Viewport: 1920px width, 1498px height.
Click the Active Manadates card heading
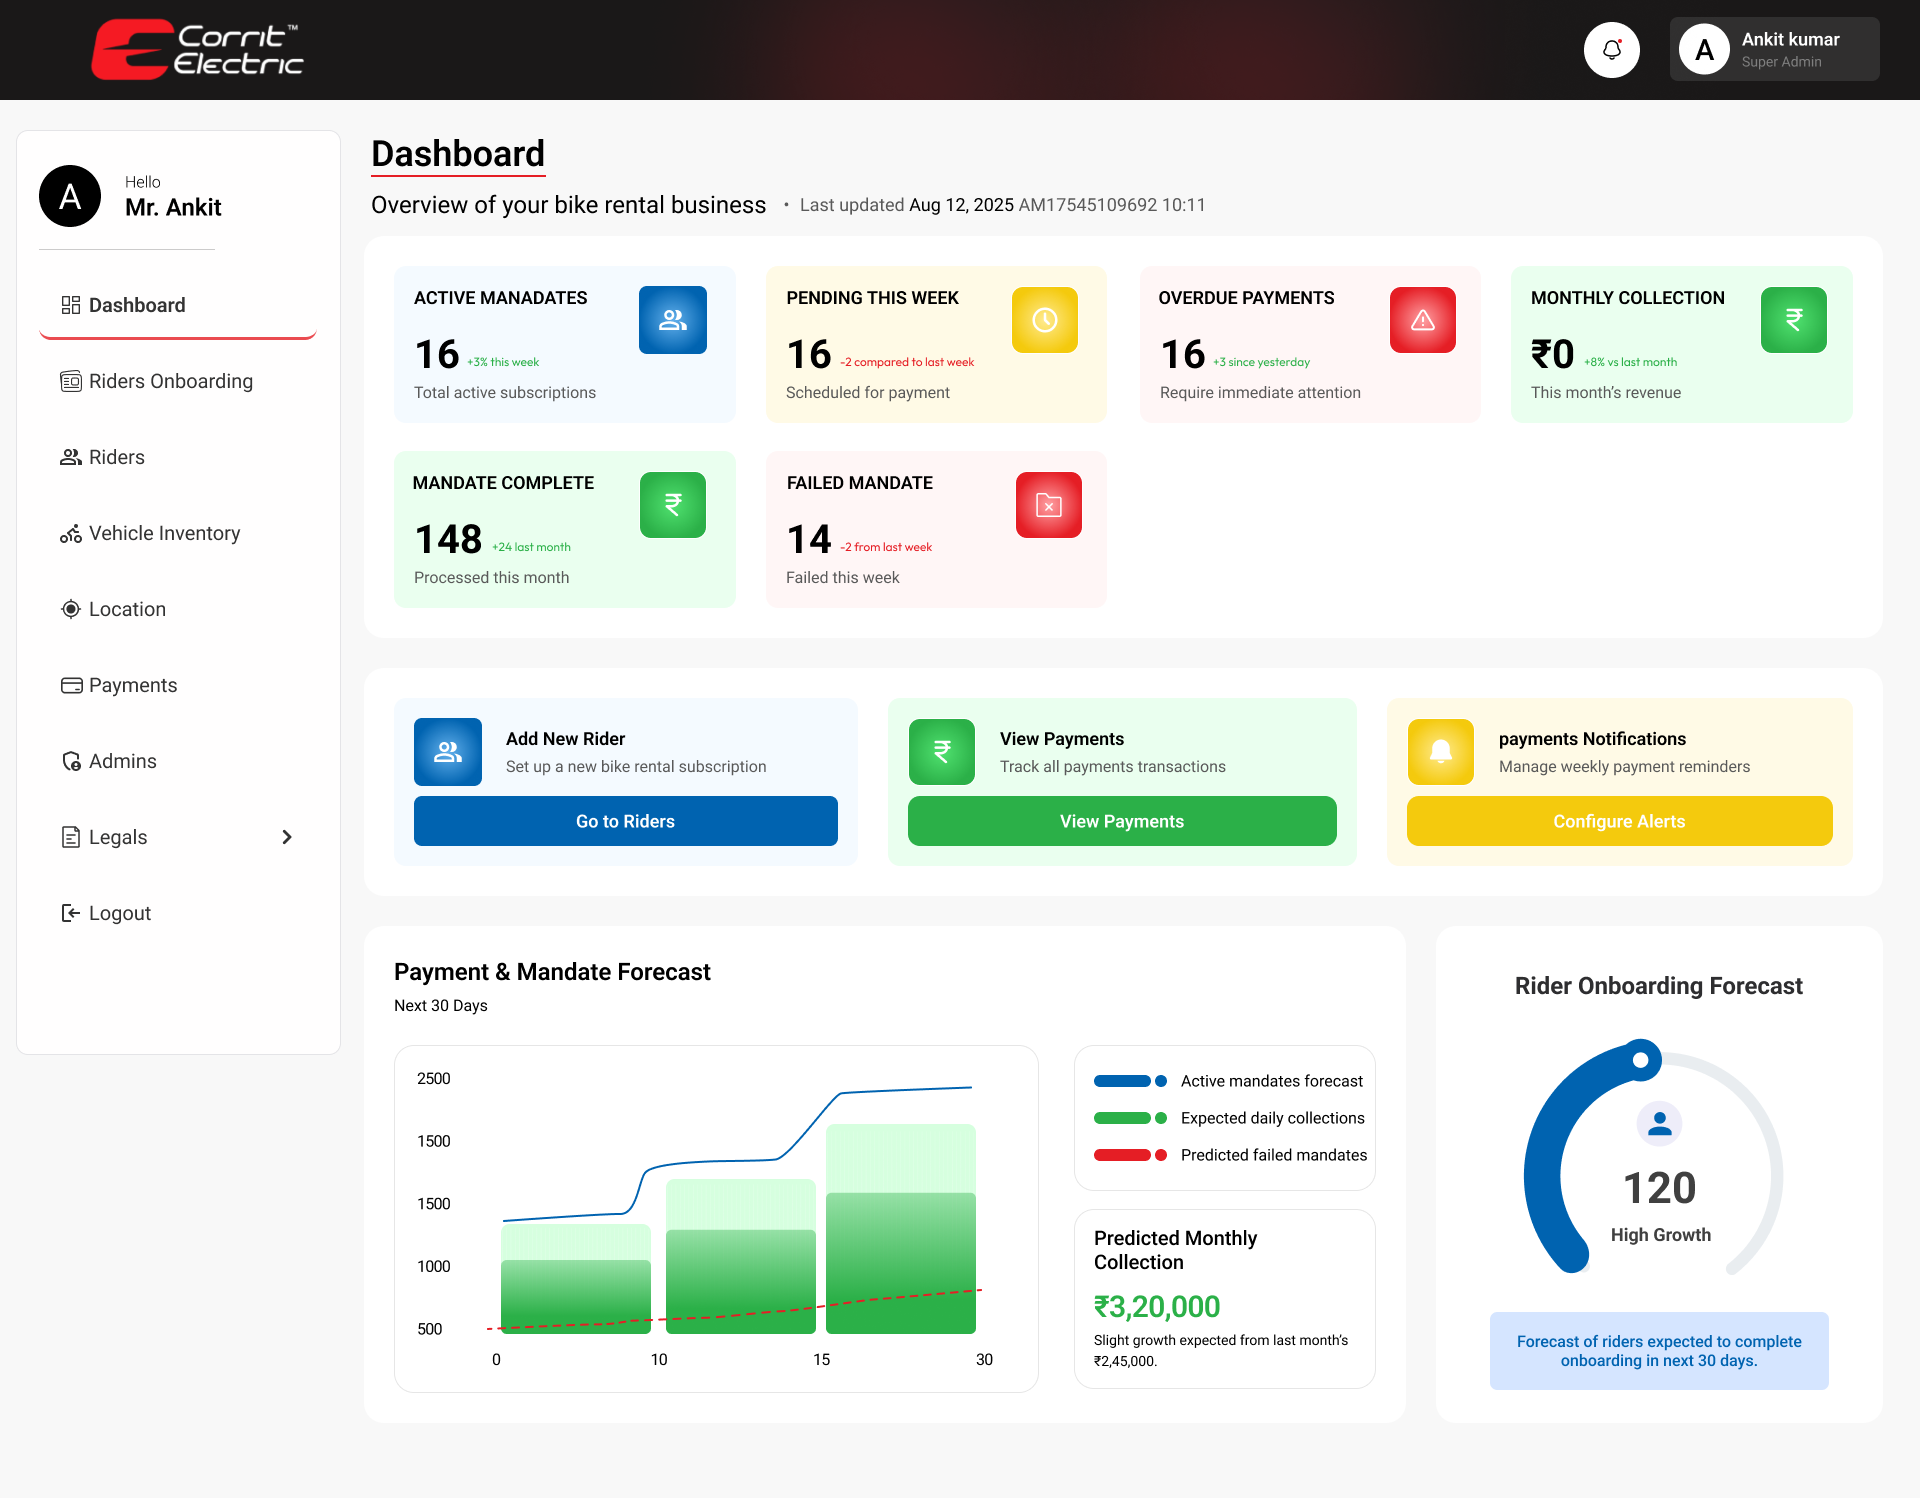(501, 298)
